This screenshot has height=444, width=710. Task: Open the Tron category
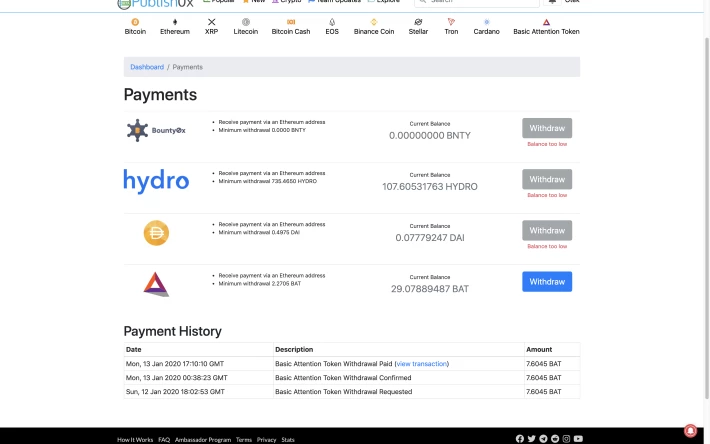pyautogui.click(x=451, y=27)
